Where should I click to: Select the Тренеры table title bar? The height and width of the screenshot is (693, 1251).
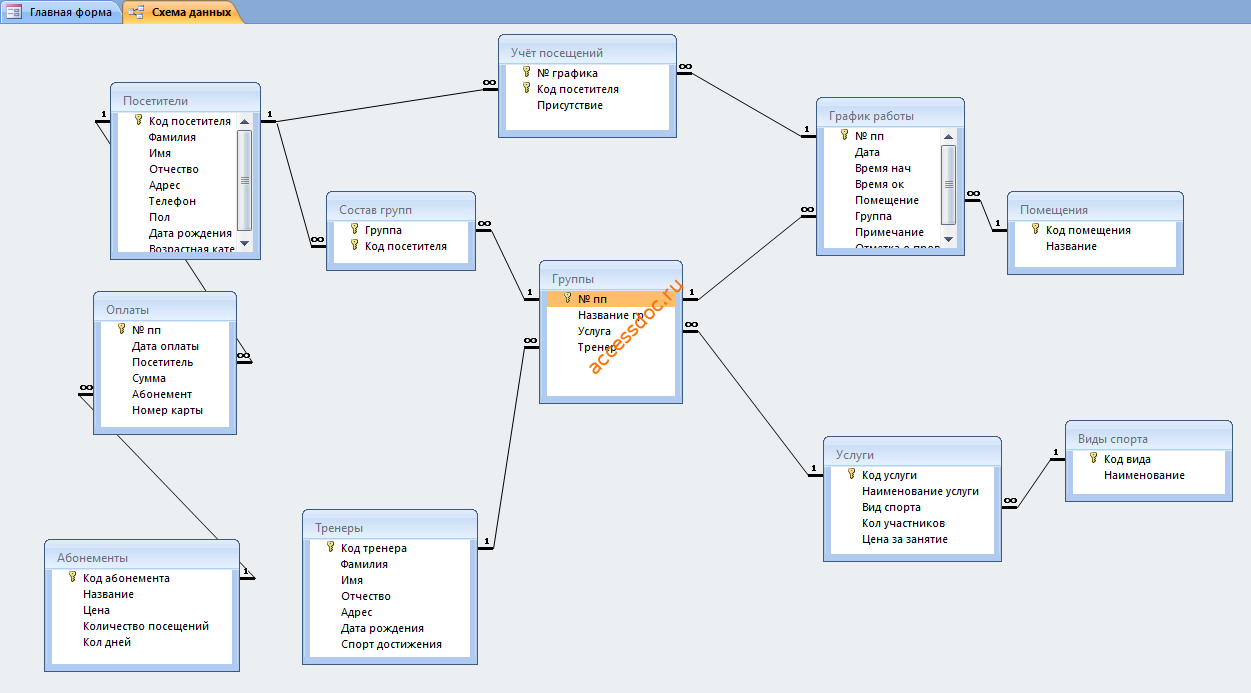point(390,527)
